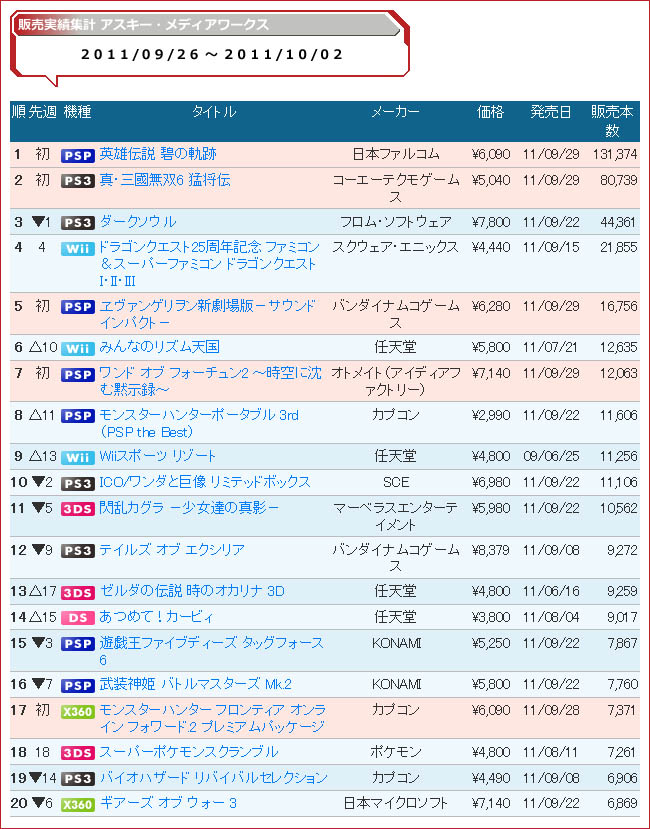The image size is (650, 829).
Task: Select sales figure 131,374
Action: tap(615, 154)
